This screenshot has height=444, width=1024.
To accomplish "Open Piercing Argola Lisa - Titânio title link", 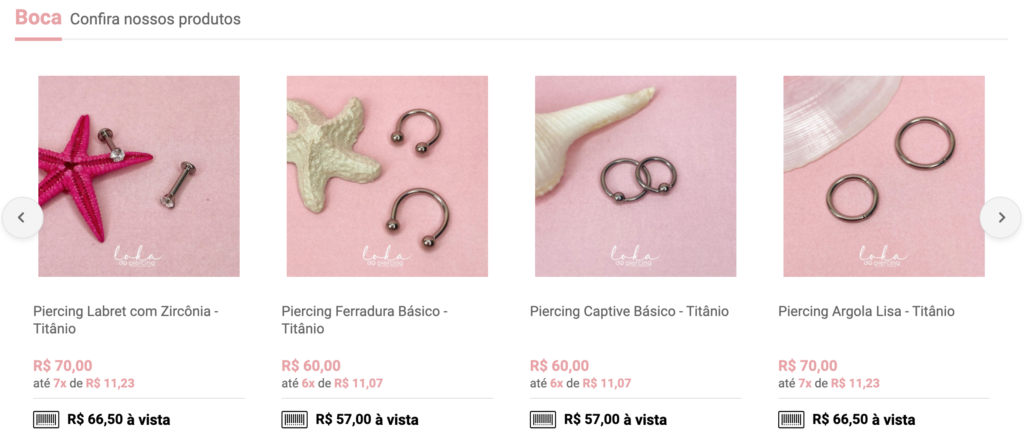I will point(866,311).
